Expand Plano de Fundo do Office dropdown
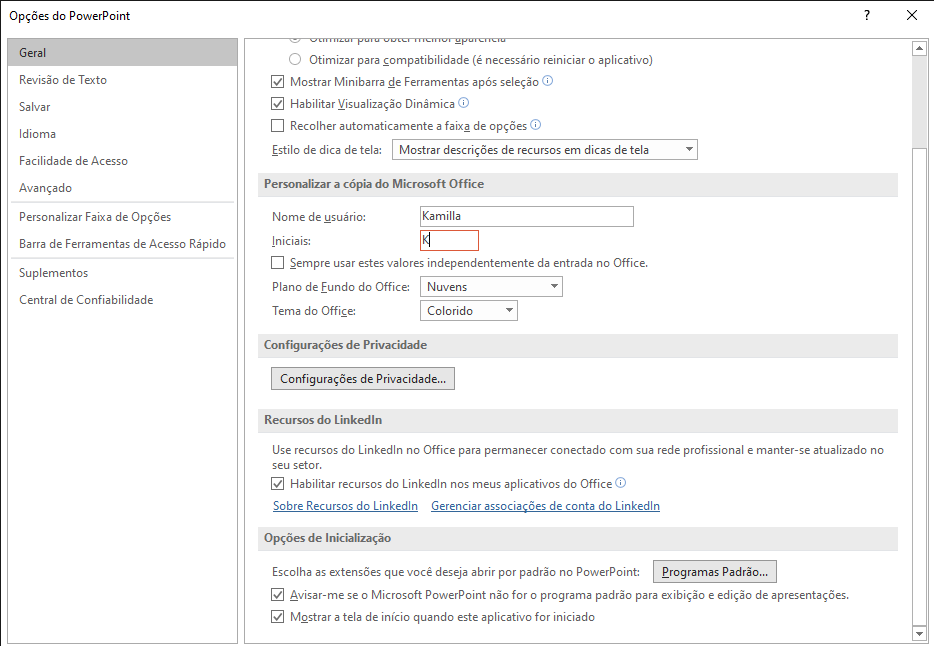 [491, 286]
